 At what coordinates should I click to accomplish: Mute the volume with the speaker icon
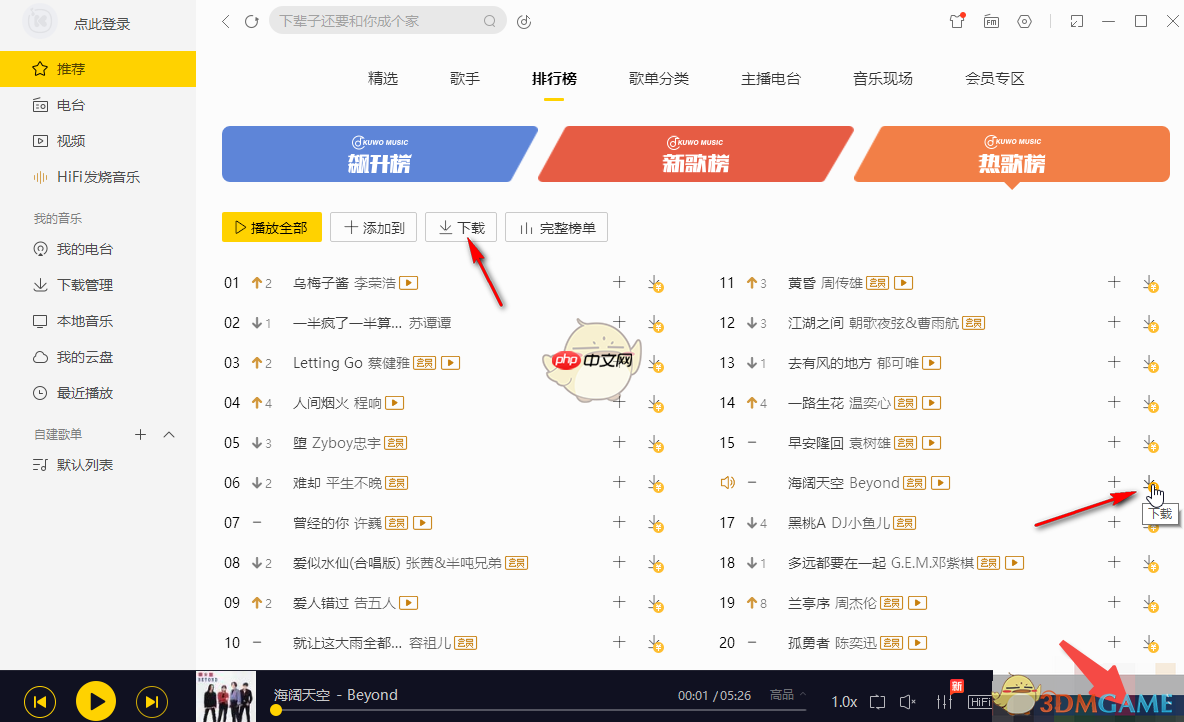(907, 702)
